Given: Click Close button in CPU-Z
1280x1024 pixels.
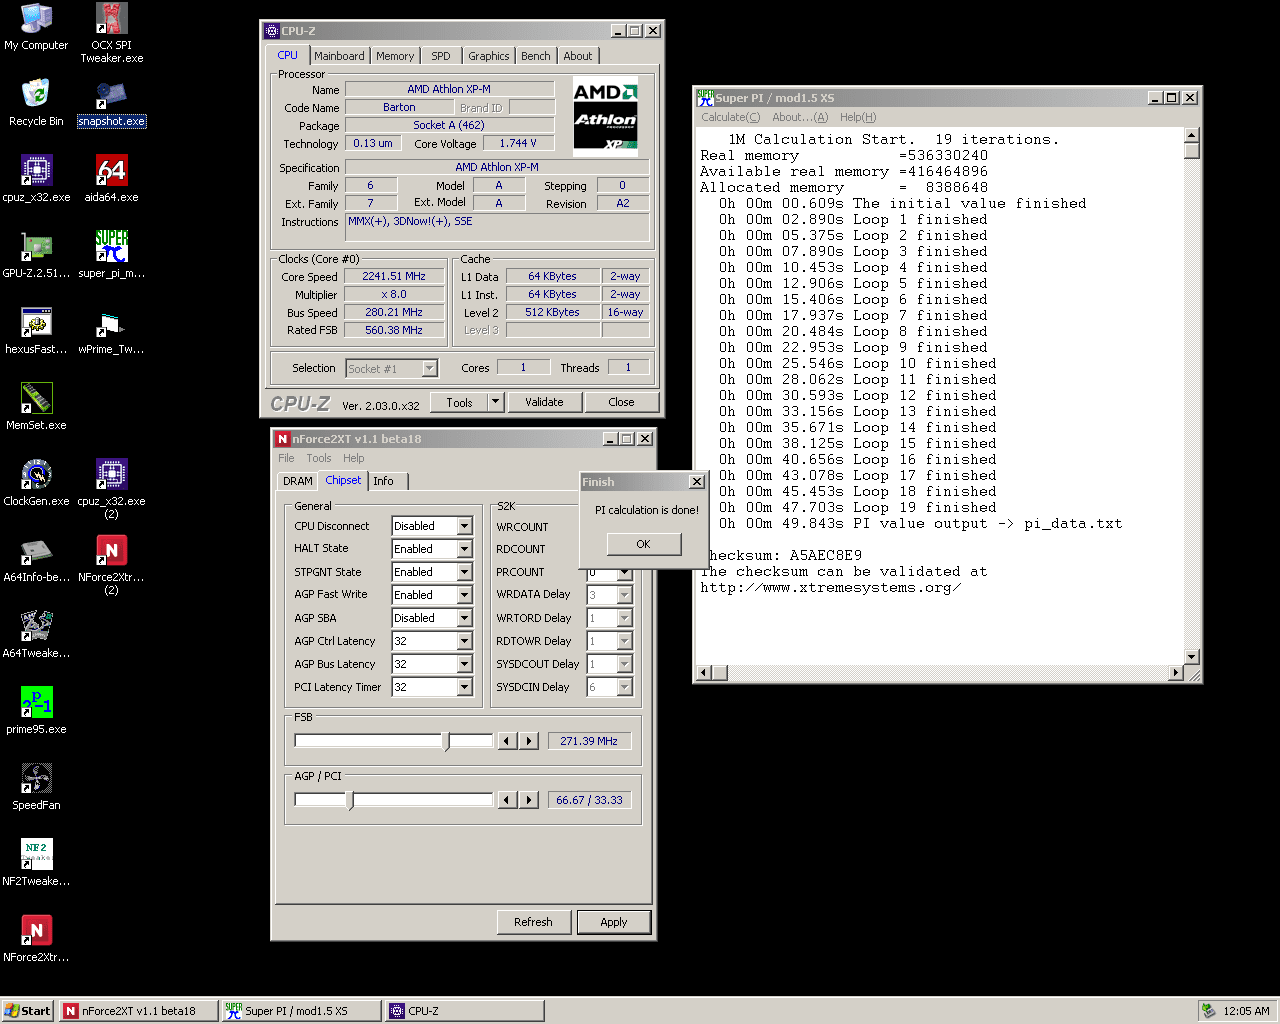Looking at the screenshot, I should (621, 402).
